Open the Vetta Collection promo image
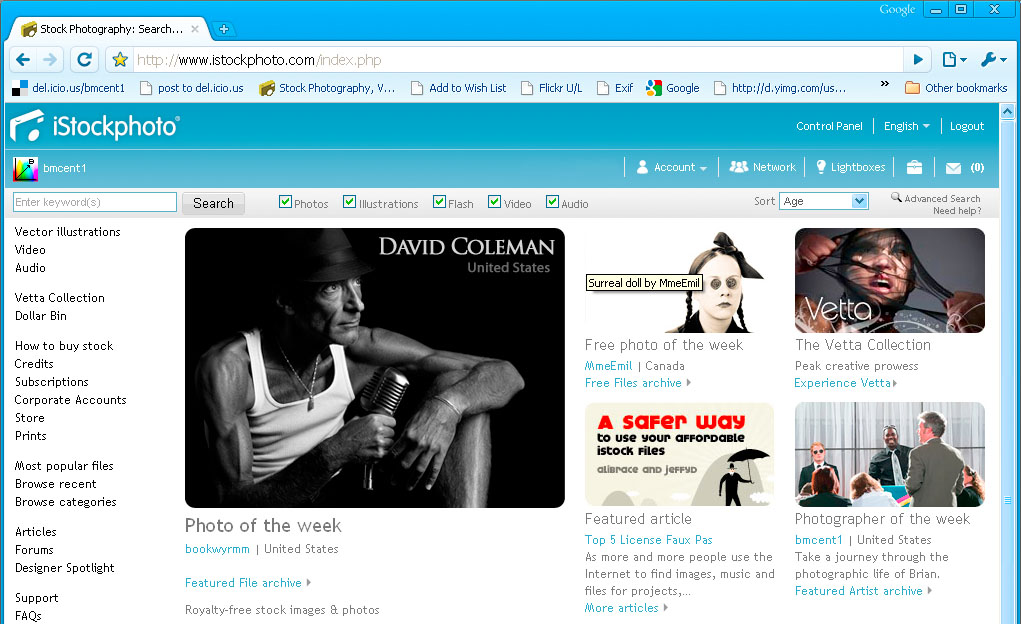Screen dimensions: 1021x624 (x=889, y=280)
